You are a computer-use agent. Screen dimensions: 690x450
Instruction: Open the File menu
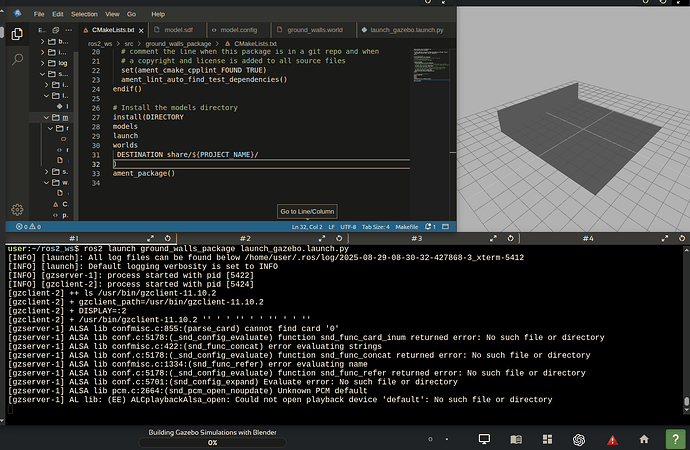click(39, 16)
